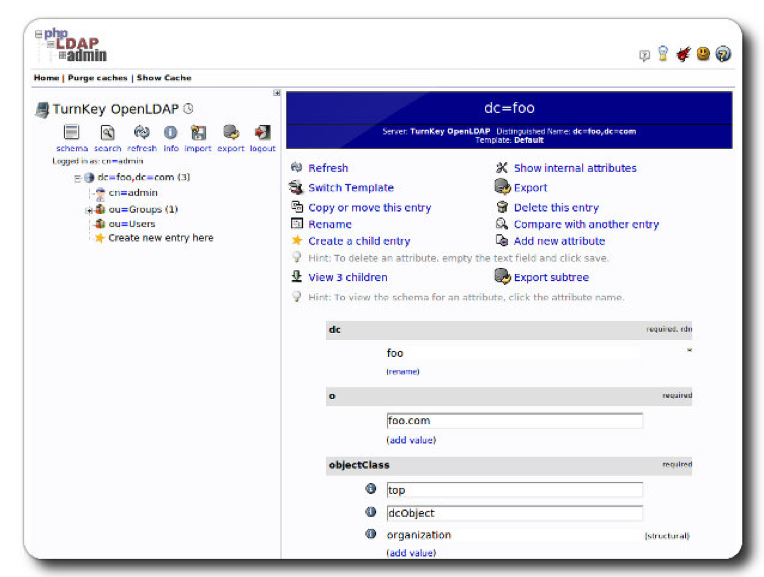Click (add value) under objectClass
This screenshot has height=577, width=764.
[x=411, y=553]
